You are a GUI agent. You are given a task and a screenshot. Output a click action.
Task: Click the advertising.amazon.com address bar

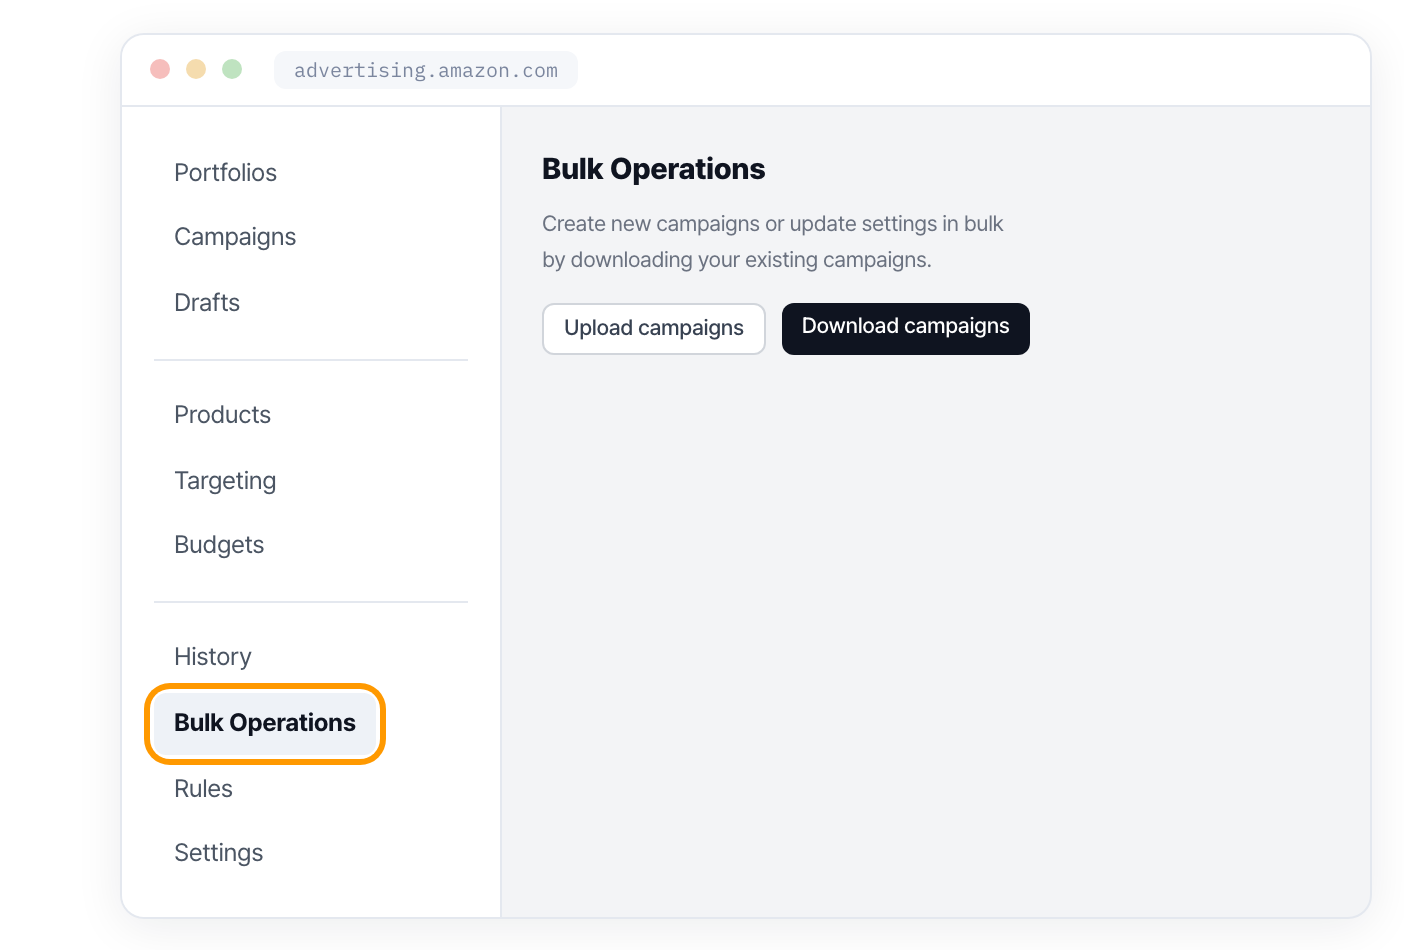pyautogui.click(x=426, y=70)
